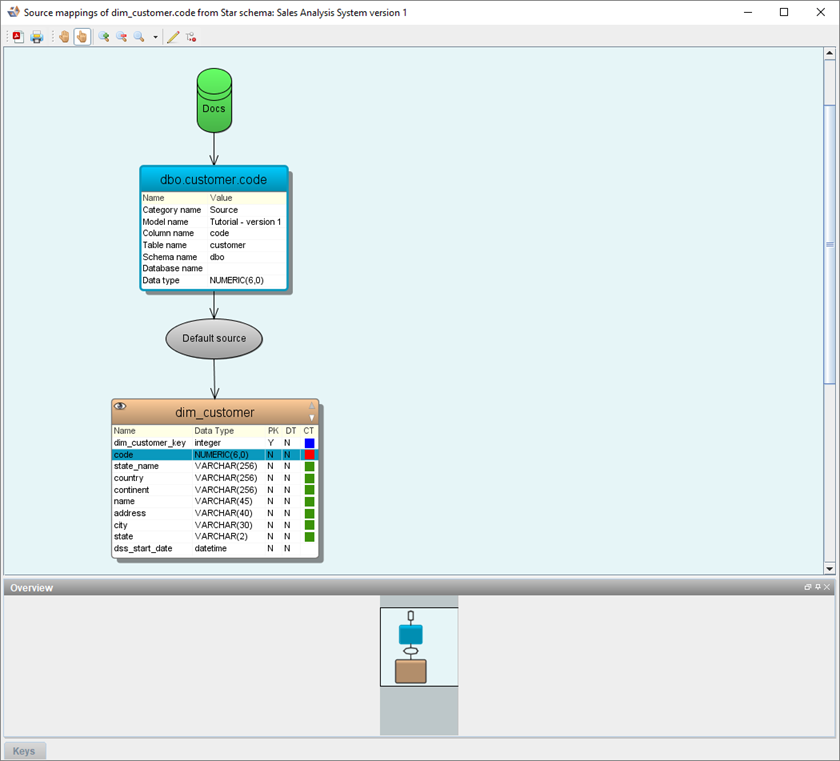Click the CT column header

pos(309,431)
